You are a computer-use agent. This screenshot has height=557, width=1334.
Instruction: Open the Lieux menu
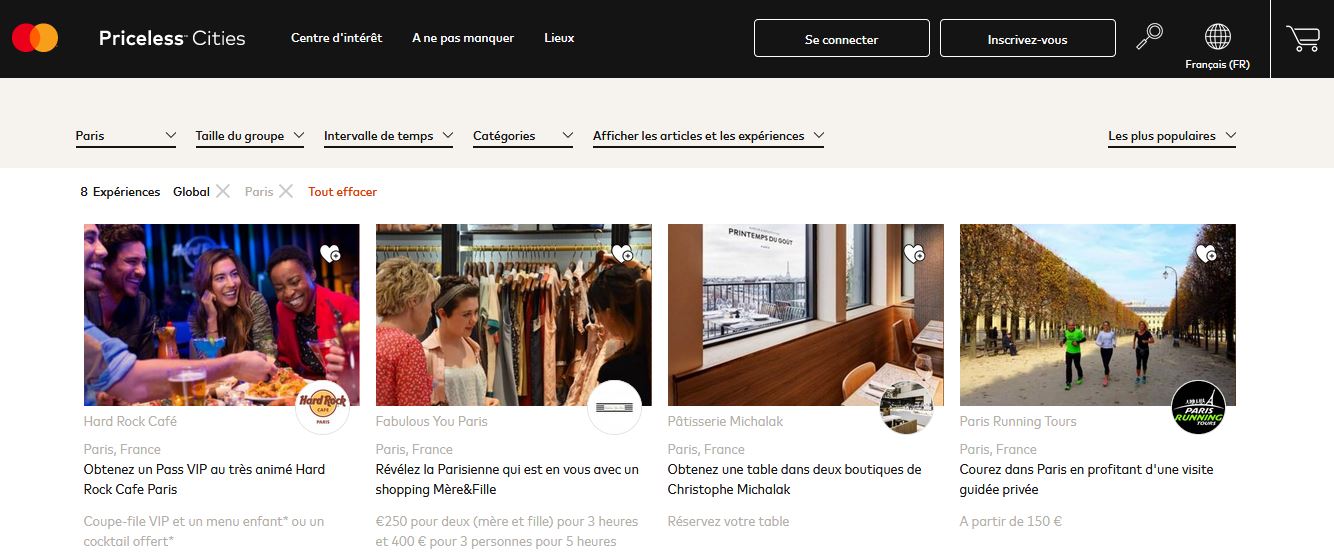click(x=559, y=38)
